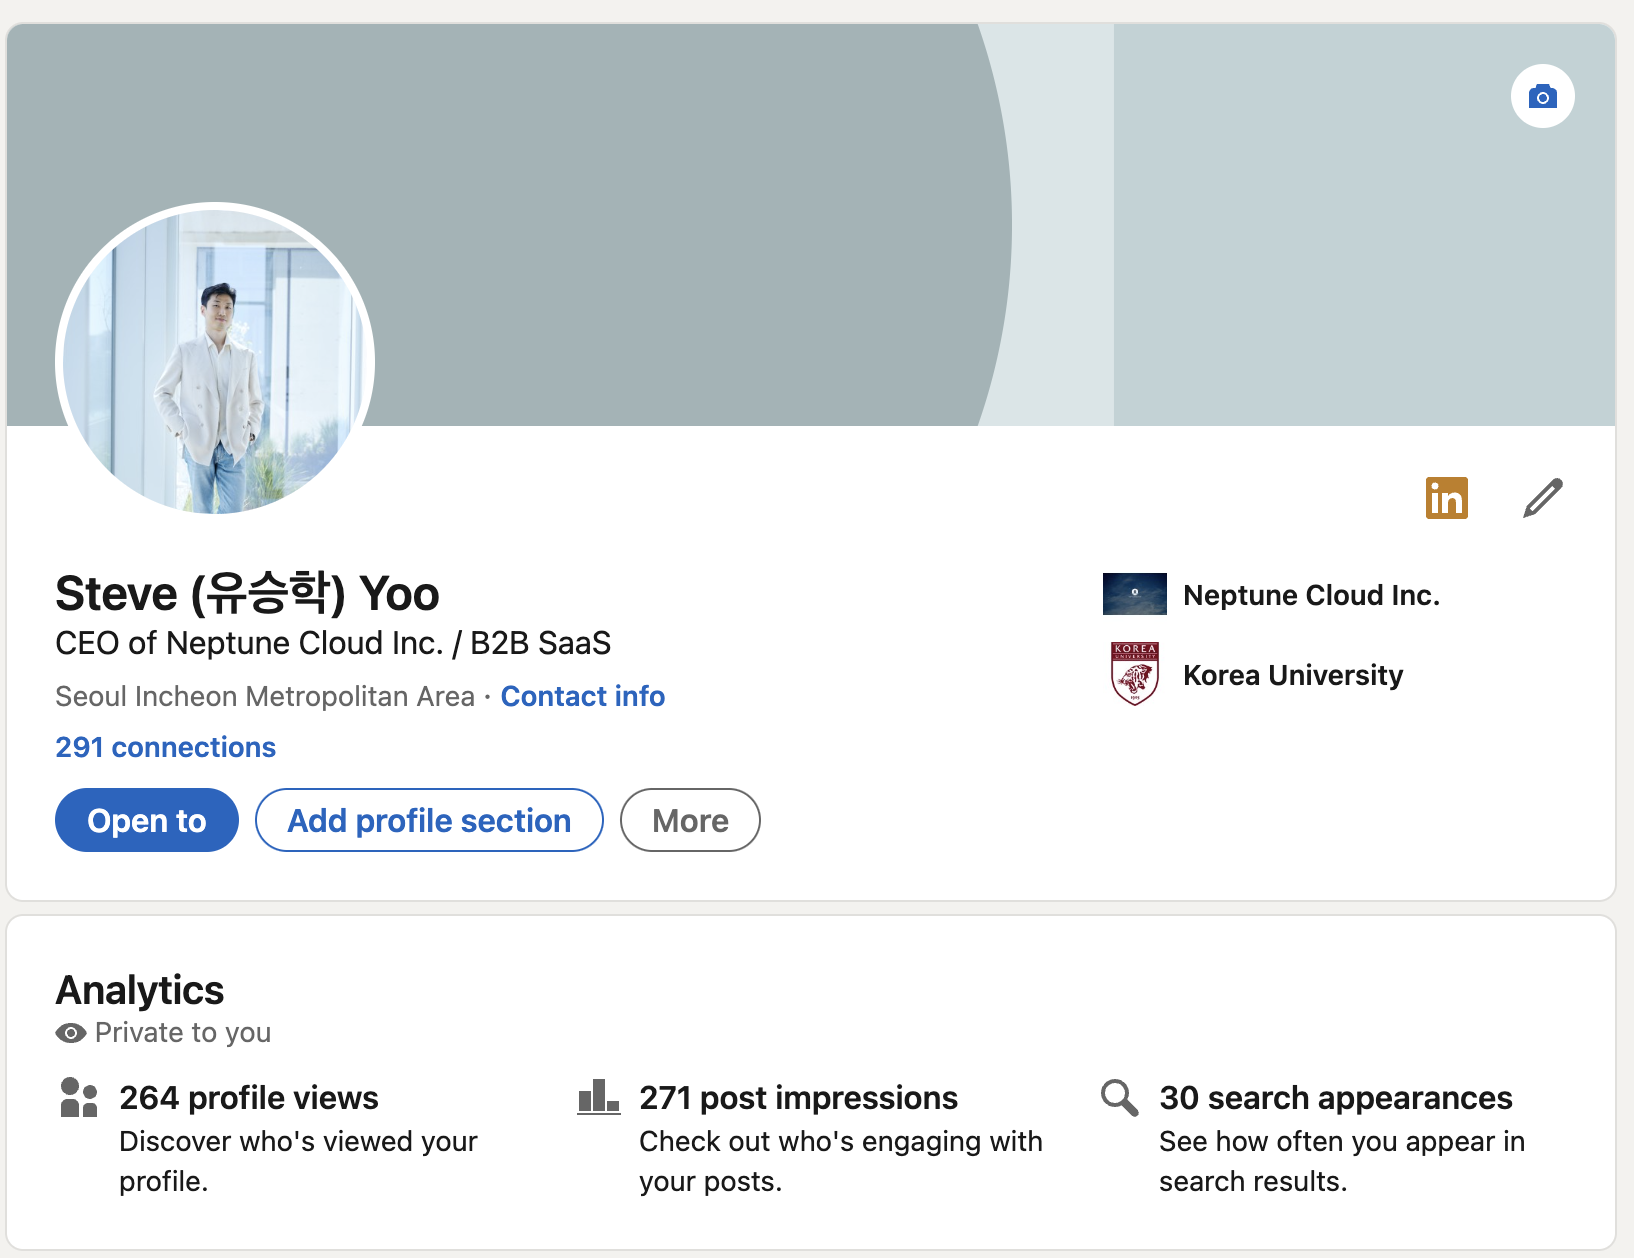Click the Neptune Cloud Inc. company logo

(1134, 594)
